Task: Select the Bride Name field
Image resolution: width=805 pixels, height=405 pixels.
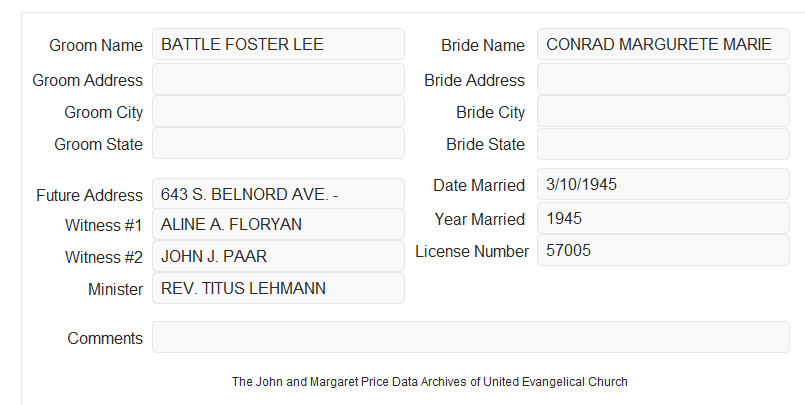Action: pos(663,44)
